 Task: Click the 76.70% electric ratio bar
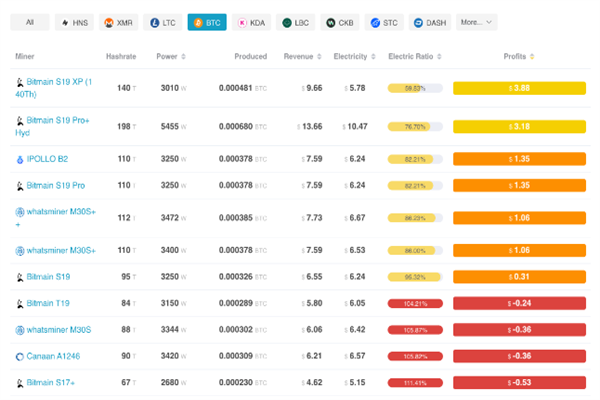(415, 127)
